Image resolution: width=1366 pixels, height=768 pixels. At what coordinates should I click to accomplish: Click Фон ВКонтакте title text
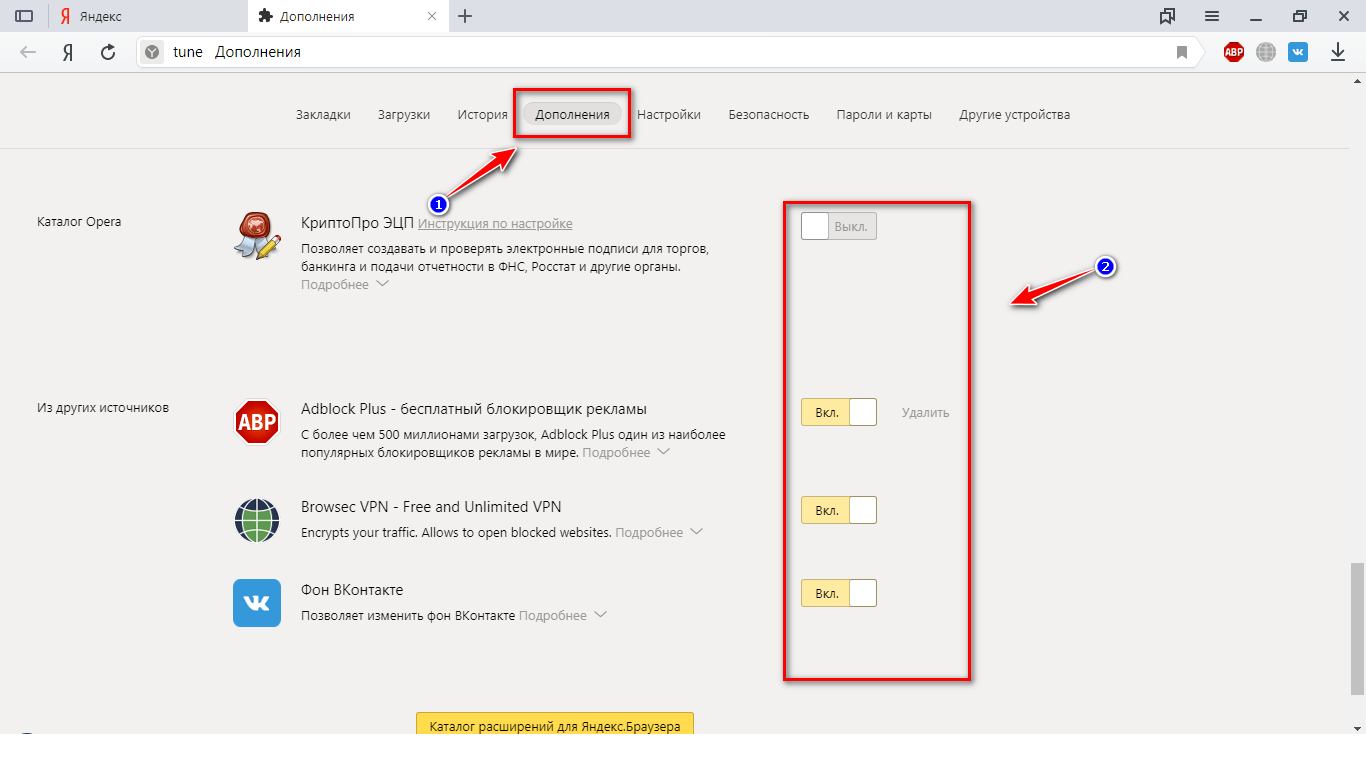pyautogui.click(x=352, y=590)
